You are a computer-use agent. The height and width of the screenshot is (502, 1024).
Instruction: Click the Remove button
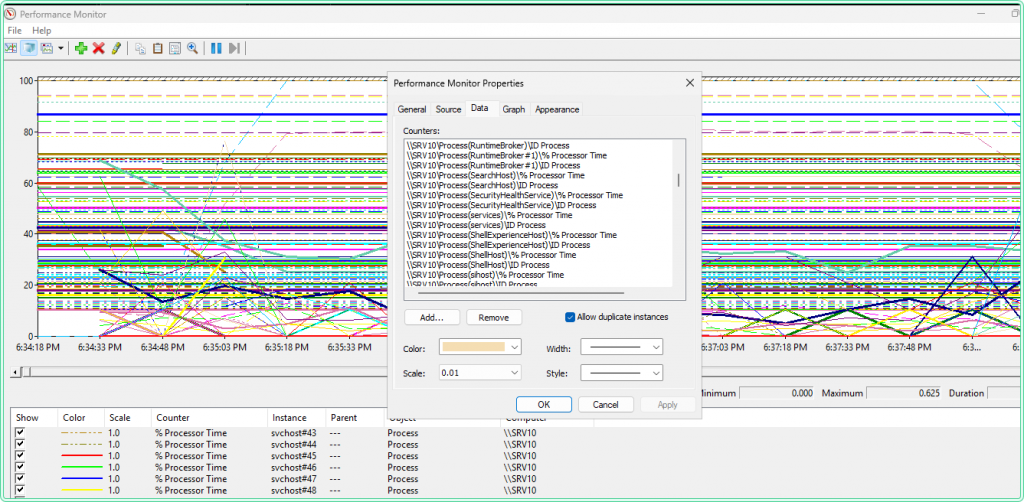coord(494,317)
